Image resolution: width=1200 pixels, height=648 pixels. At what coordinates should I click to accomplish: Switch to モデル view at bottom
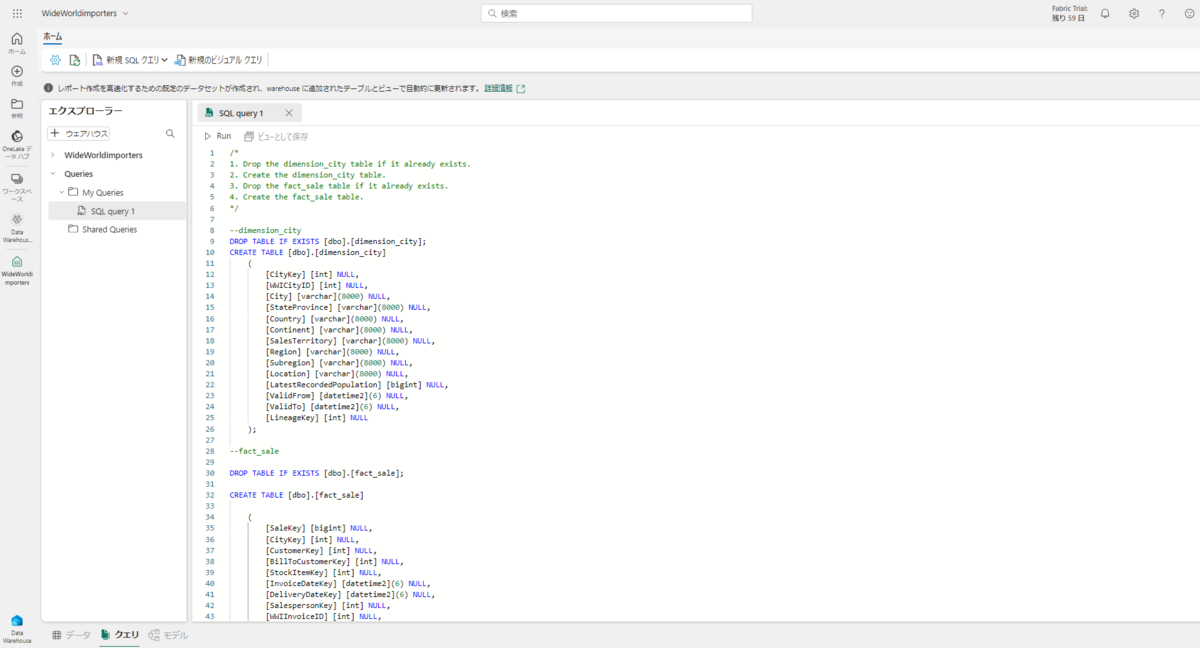click(x=168, y=635)
